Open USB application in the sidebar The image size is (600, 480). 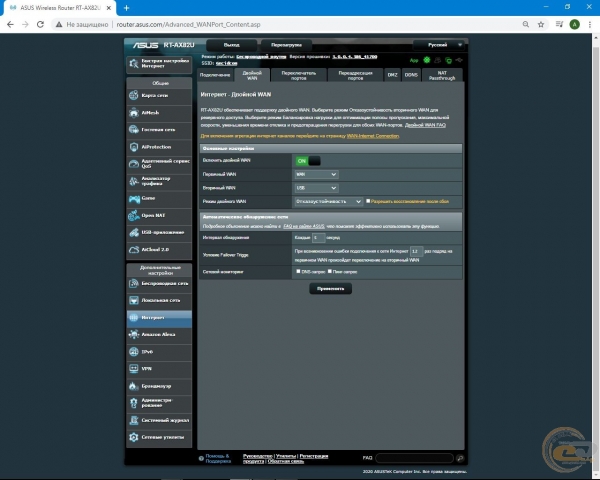[159, 232]
